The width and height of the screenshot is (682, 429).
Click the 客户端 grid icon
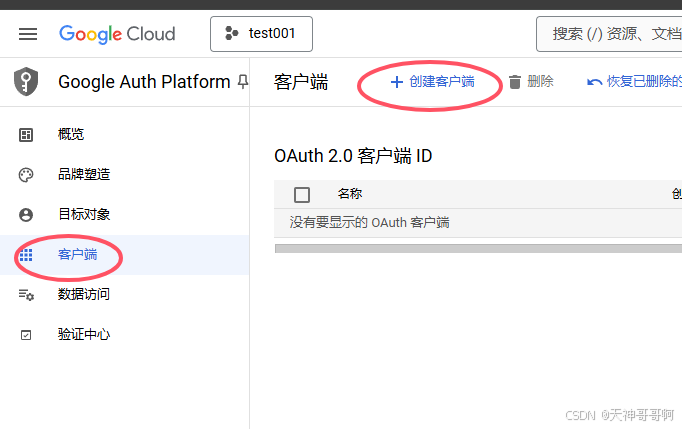click(x=26, y=255)
